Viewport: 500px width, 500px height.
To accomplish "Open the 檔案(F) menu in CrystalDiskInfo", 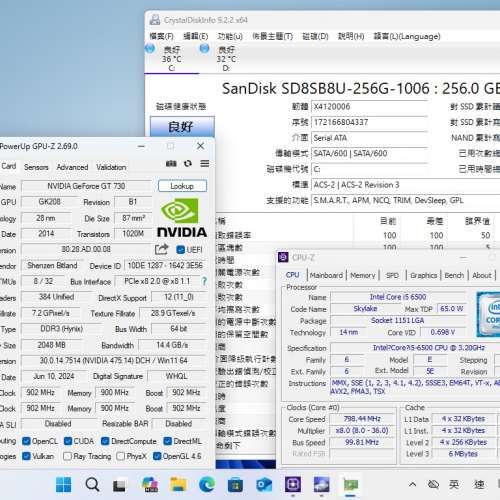I will point(161,36).
